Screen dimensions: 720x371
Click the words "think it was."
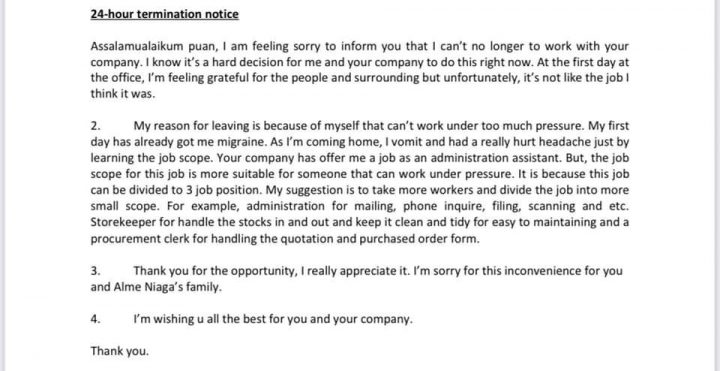pyautogui.click(x=123, y=94)
